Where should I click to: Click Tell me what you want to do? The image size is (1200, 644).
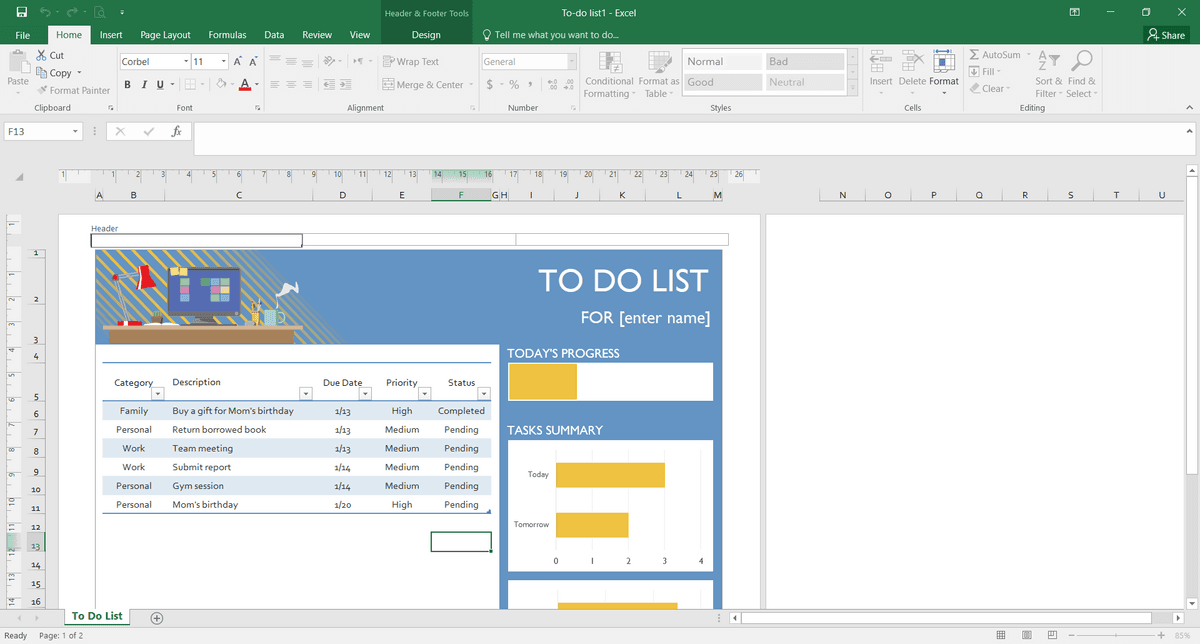550,35
